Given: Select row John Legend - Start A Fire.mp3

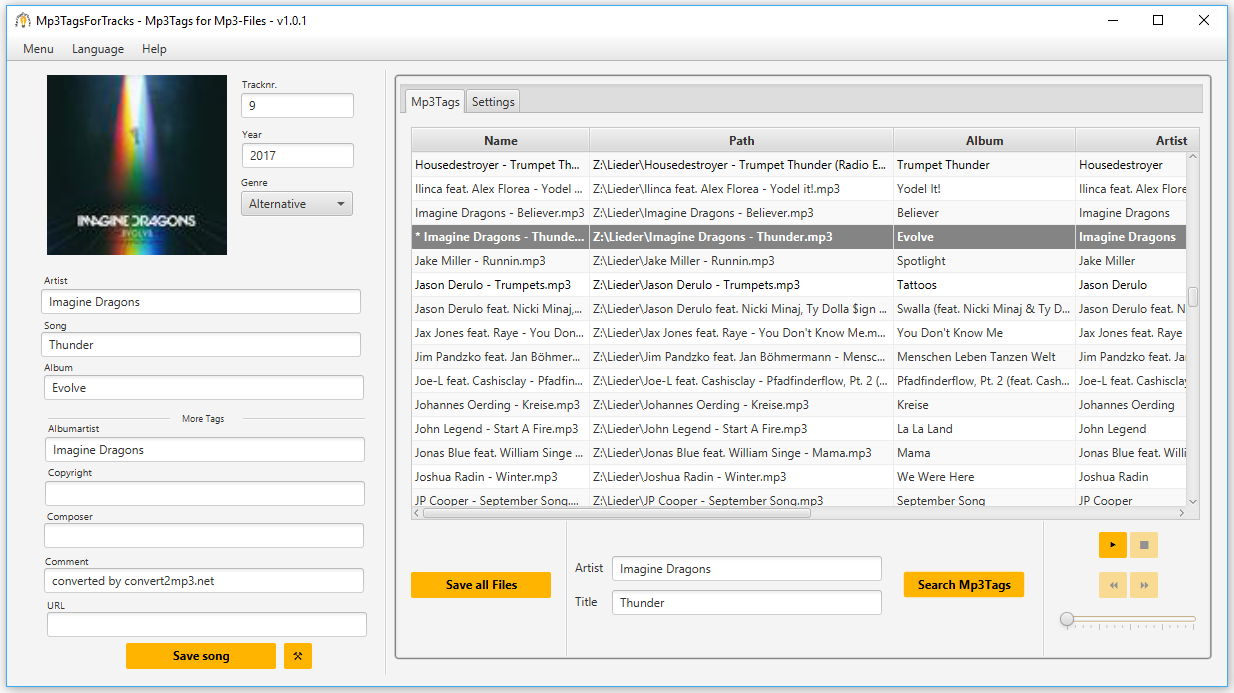Looking at the screenshot, I should 799,429.
